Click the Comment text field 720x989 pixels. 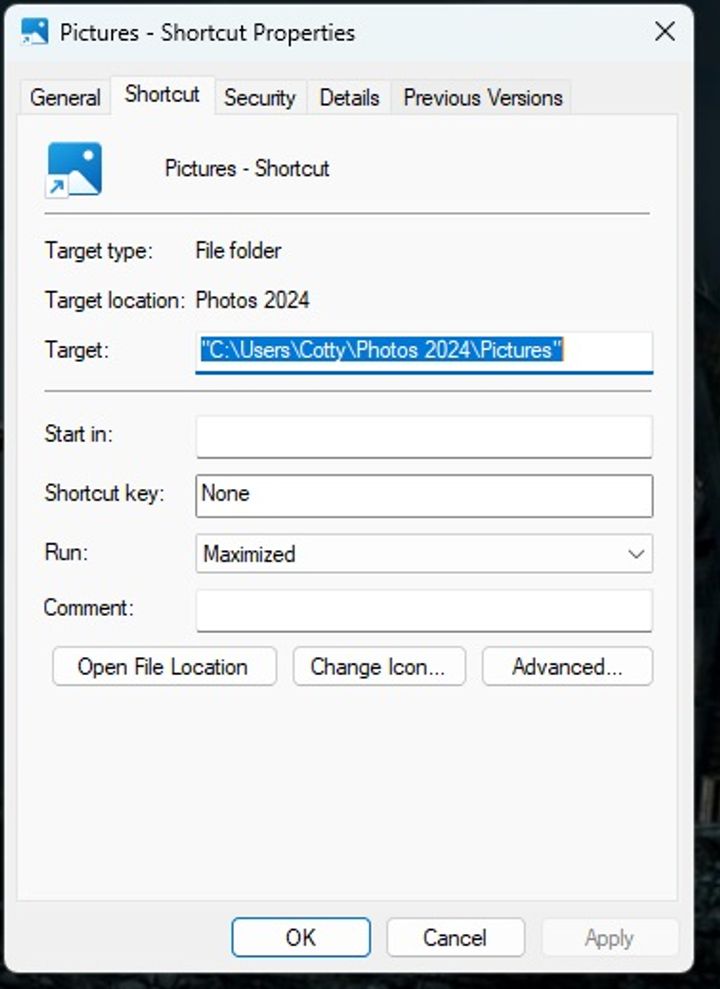coord(424,610)
